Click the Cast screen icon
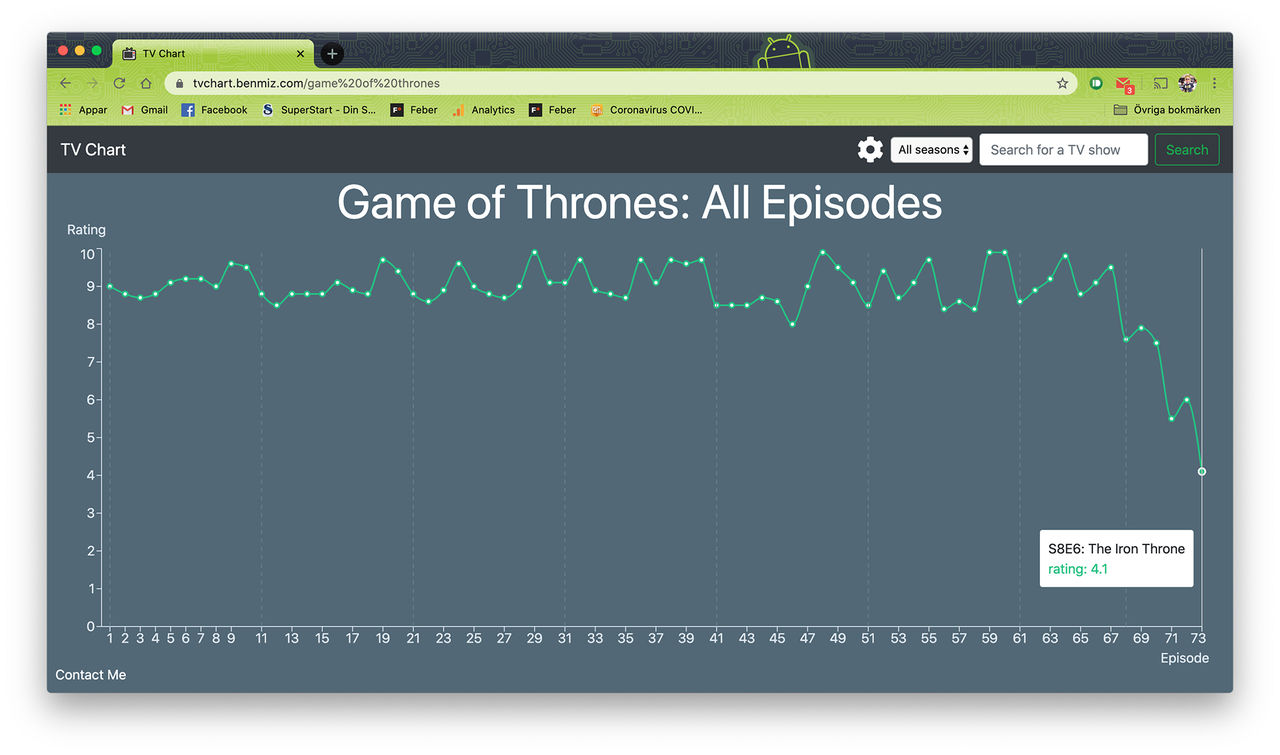Image resolution: width=1280 pixels, height=755 pixels. pos(1160,83)
